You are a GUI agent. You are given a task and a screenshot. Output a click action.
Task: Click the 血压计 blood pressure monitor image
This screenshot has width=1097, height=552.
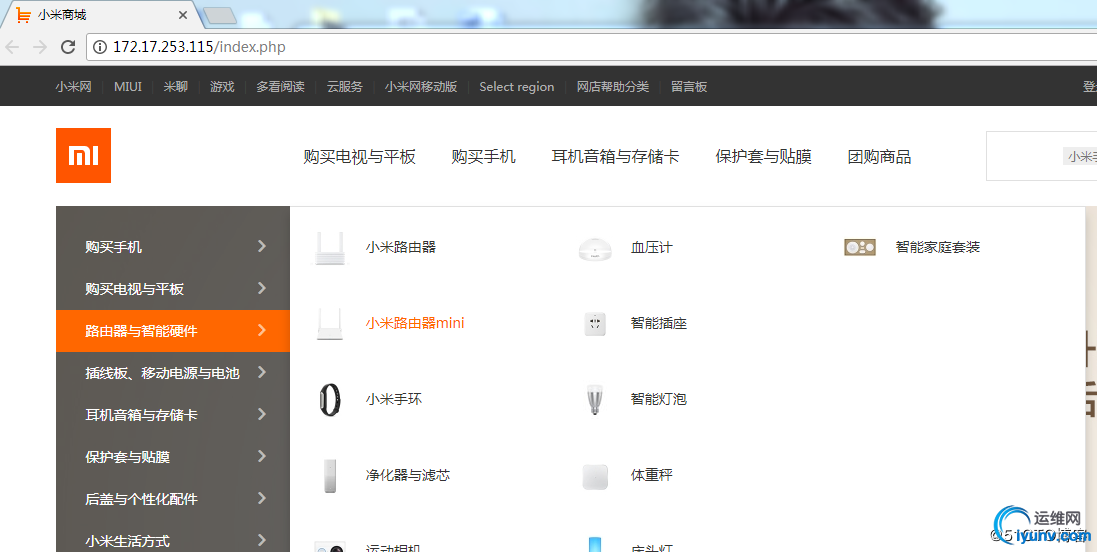595,248
